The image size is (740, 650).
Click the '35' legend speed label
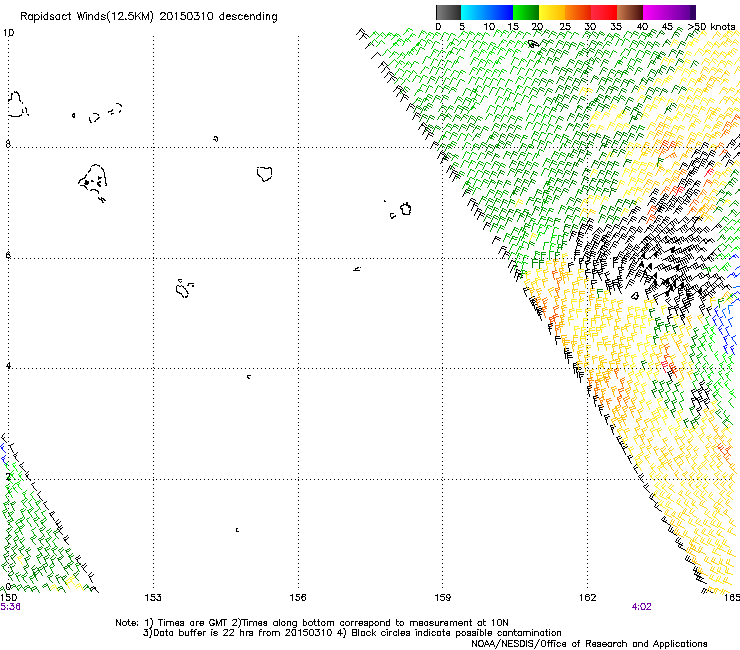(616, 27)
